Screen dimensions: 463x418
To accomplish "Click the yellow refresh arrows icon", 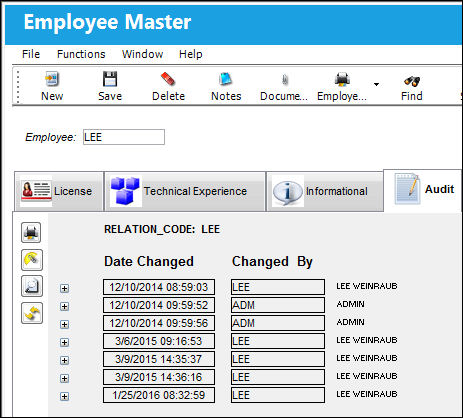I will 32,313.
